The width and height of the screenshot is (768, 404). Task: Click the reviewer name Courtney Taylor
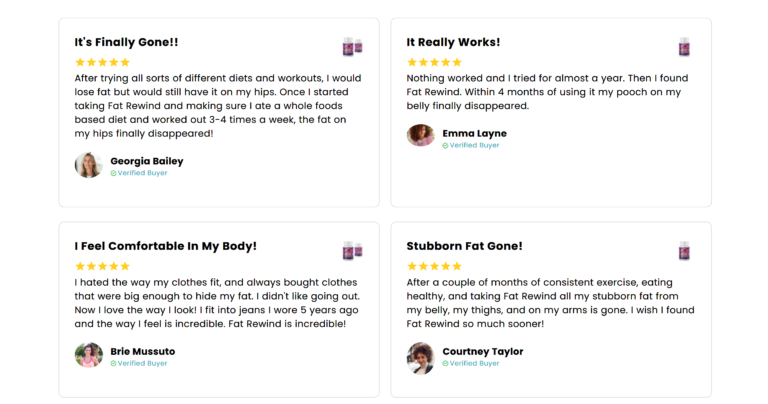(x=483, y=352)
